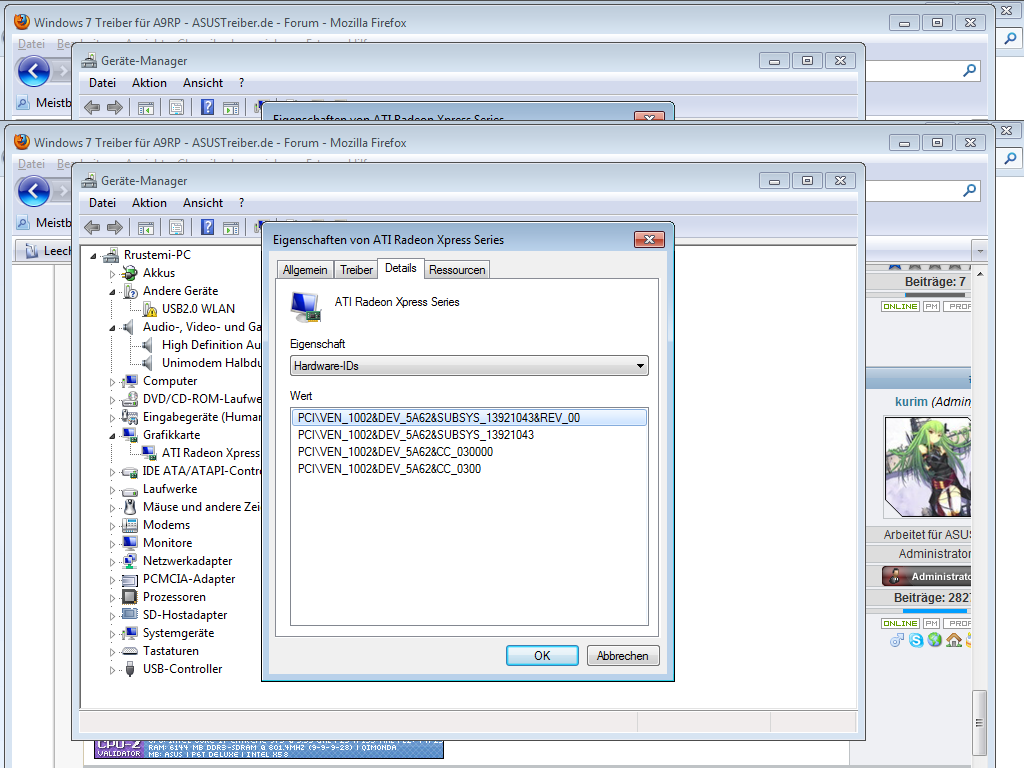Open kurim's homepage house icon
This screenshot has height=768, width=1024.
(x=954, y=640)
